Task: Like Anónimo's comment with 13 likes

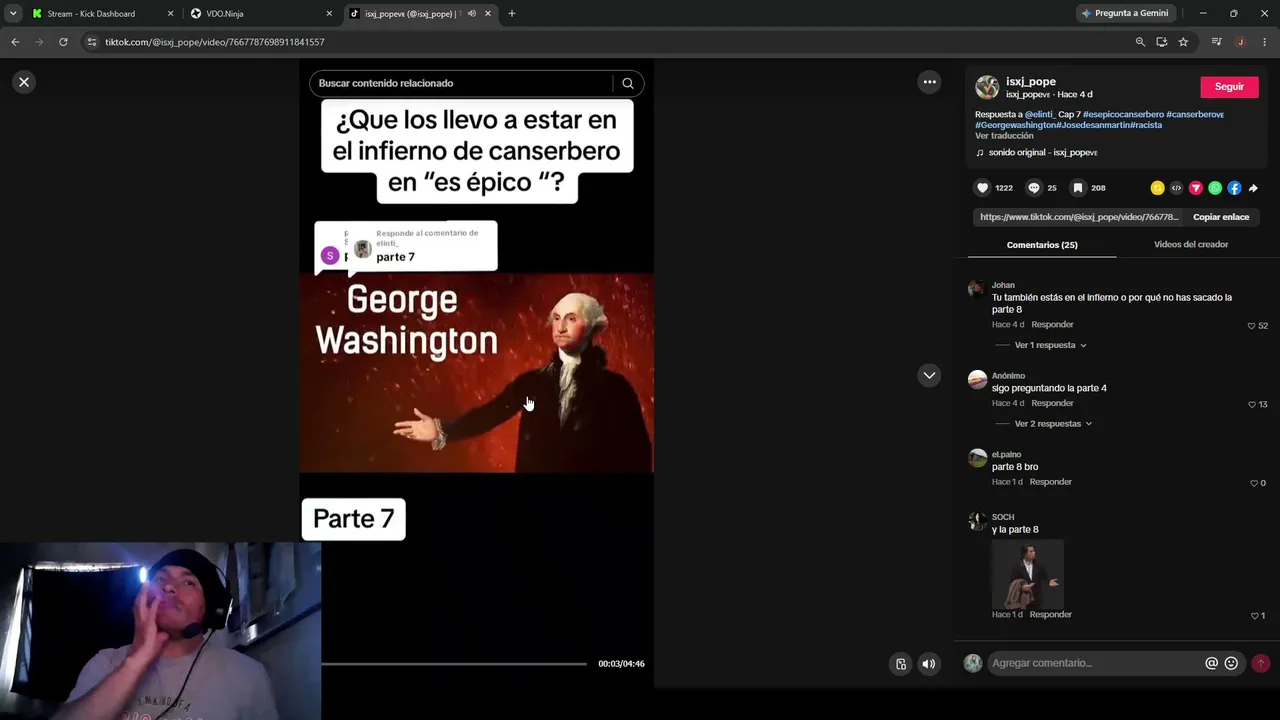Action: click(x=1251, y=405)
